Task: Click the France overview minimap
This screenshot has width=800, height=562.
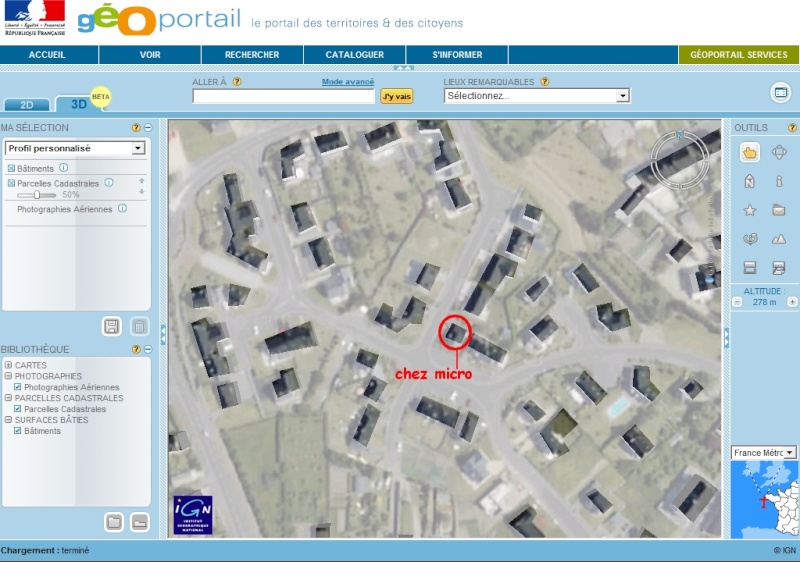Action: [x=764, y=499]
